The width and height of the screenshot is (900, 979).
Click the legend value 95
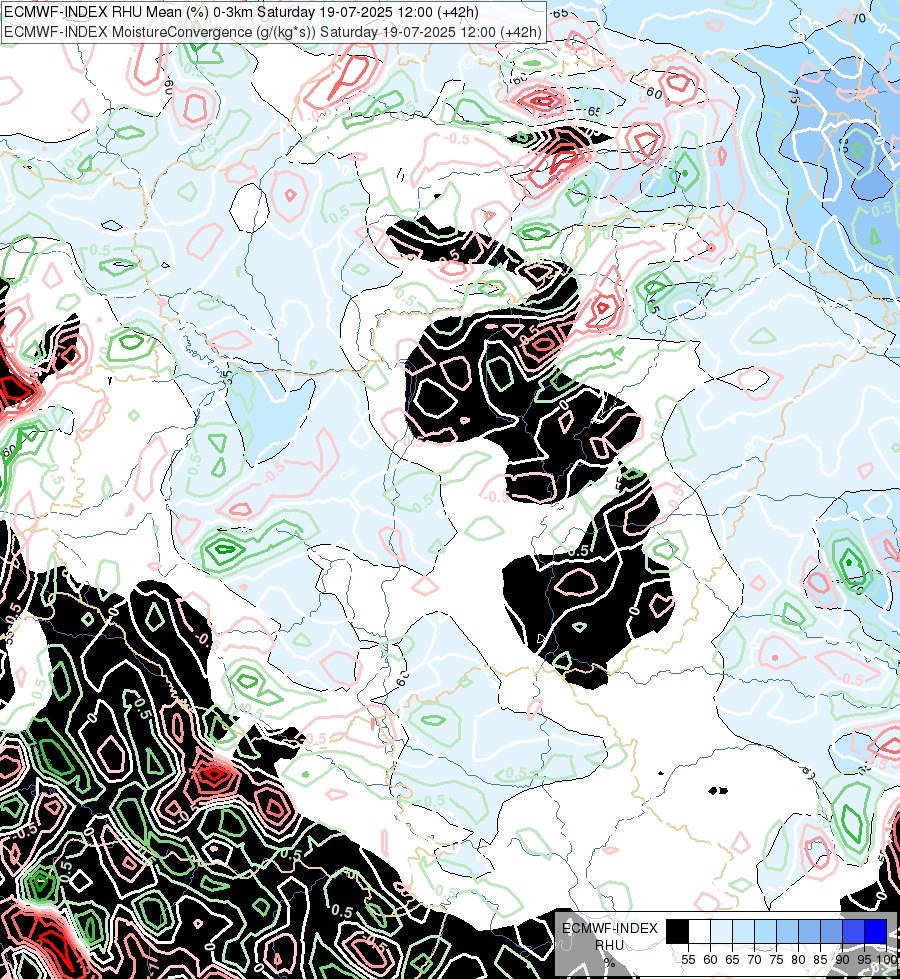[864, 960]
